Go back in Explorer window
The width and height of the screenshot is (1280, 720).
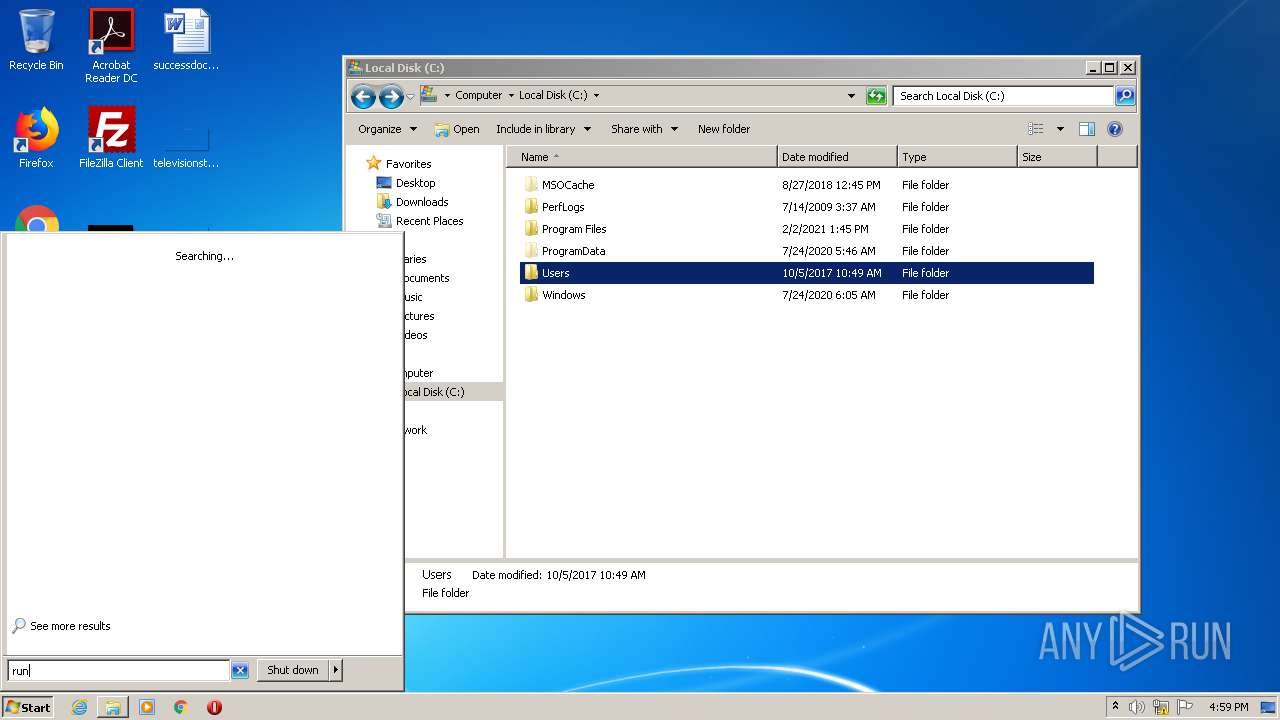363,96
